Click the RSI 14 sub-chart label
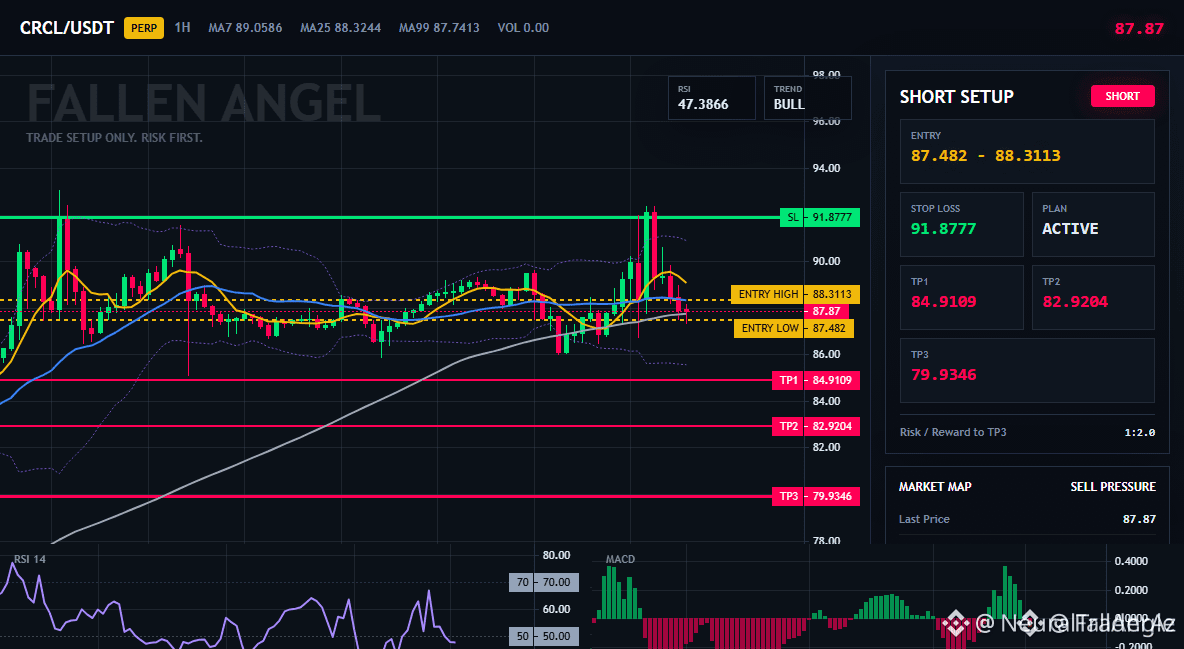 pyautogui.click(x=29, y=560)
